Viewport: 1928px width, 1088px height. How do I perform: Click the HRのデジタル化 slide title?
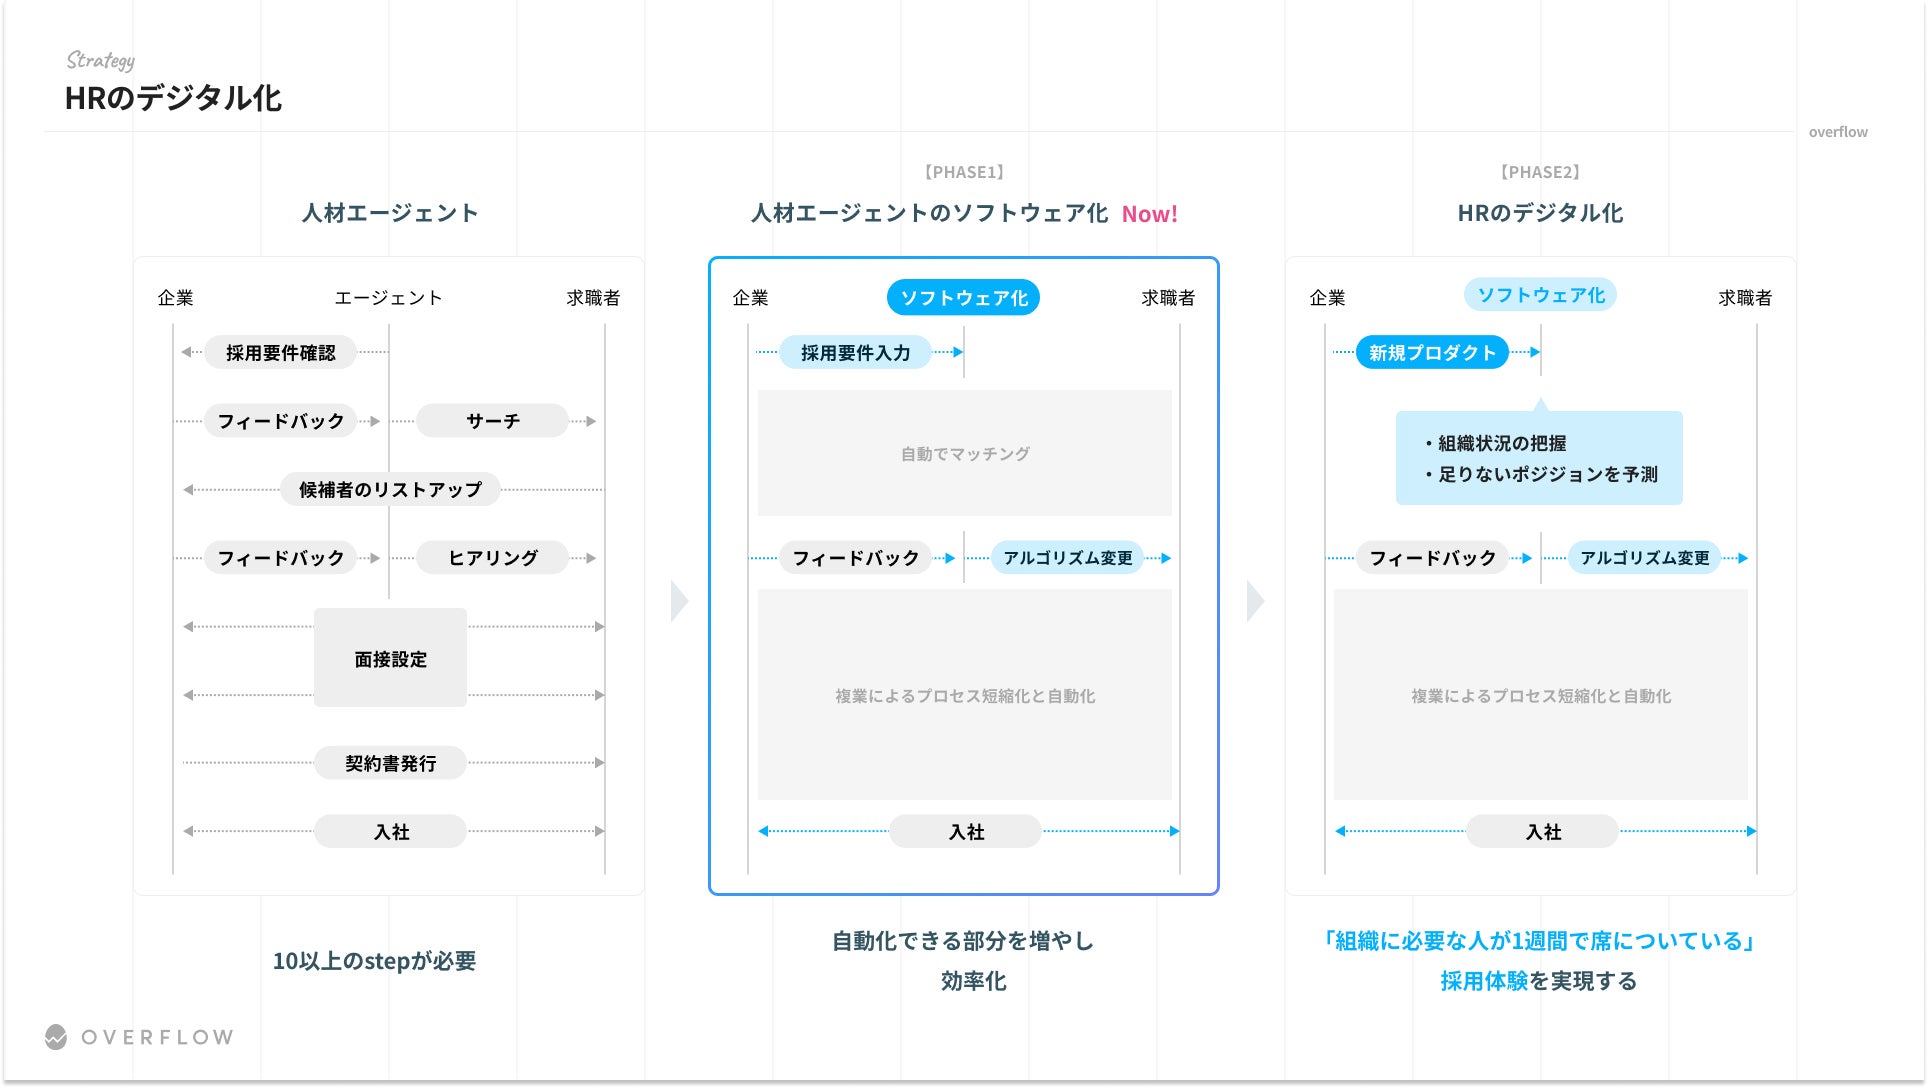[x=173, y=98]
